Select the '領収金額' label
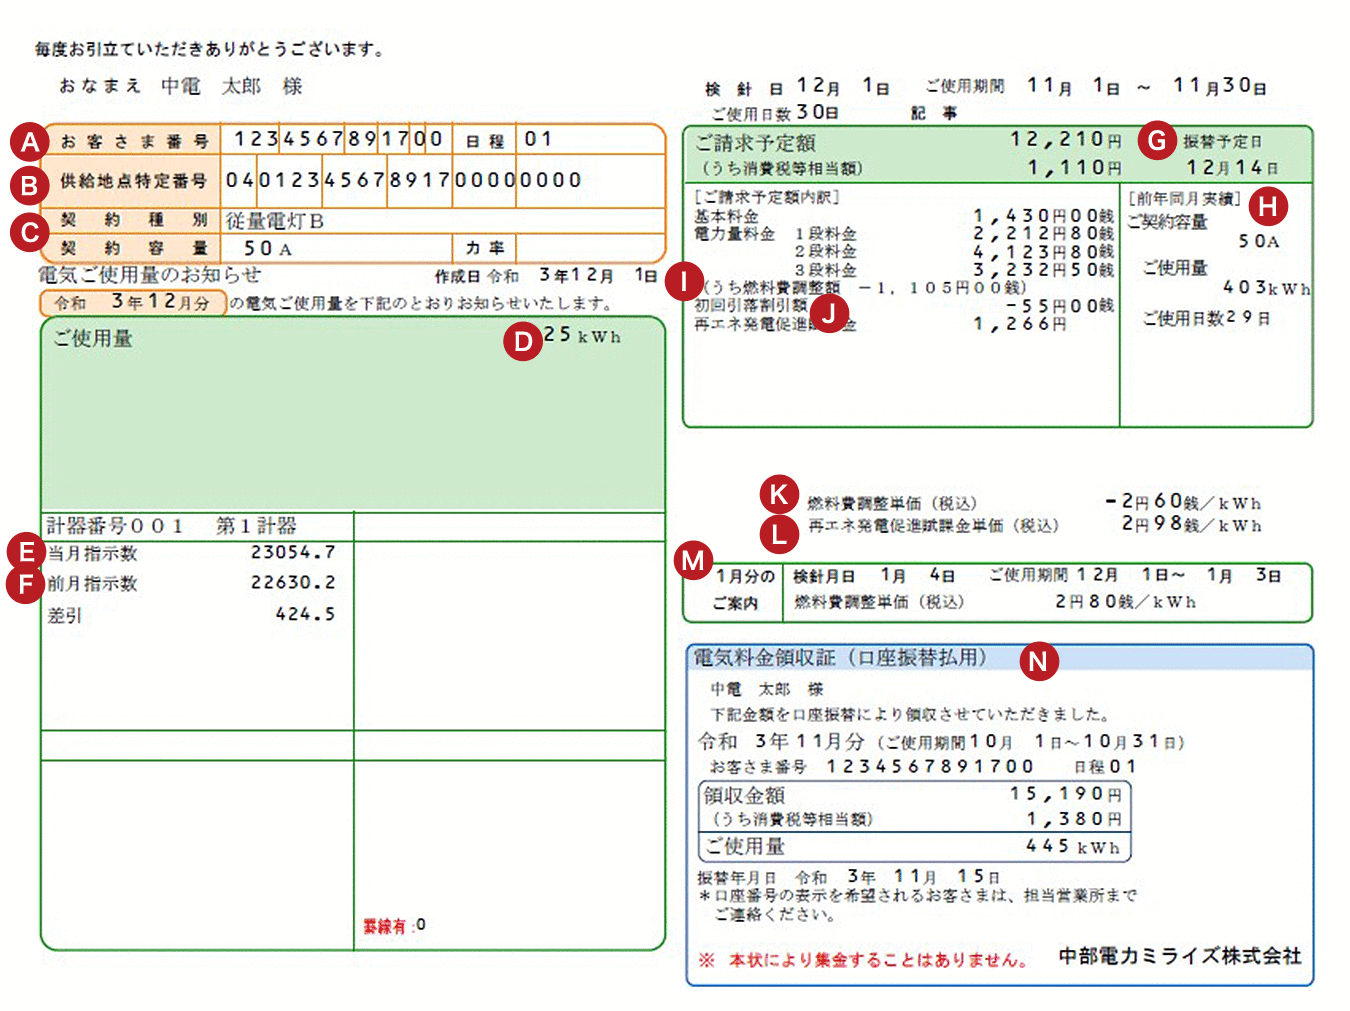 [x=744, y=796]
